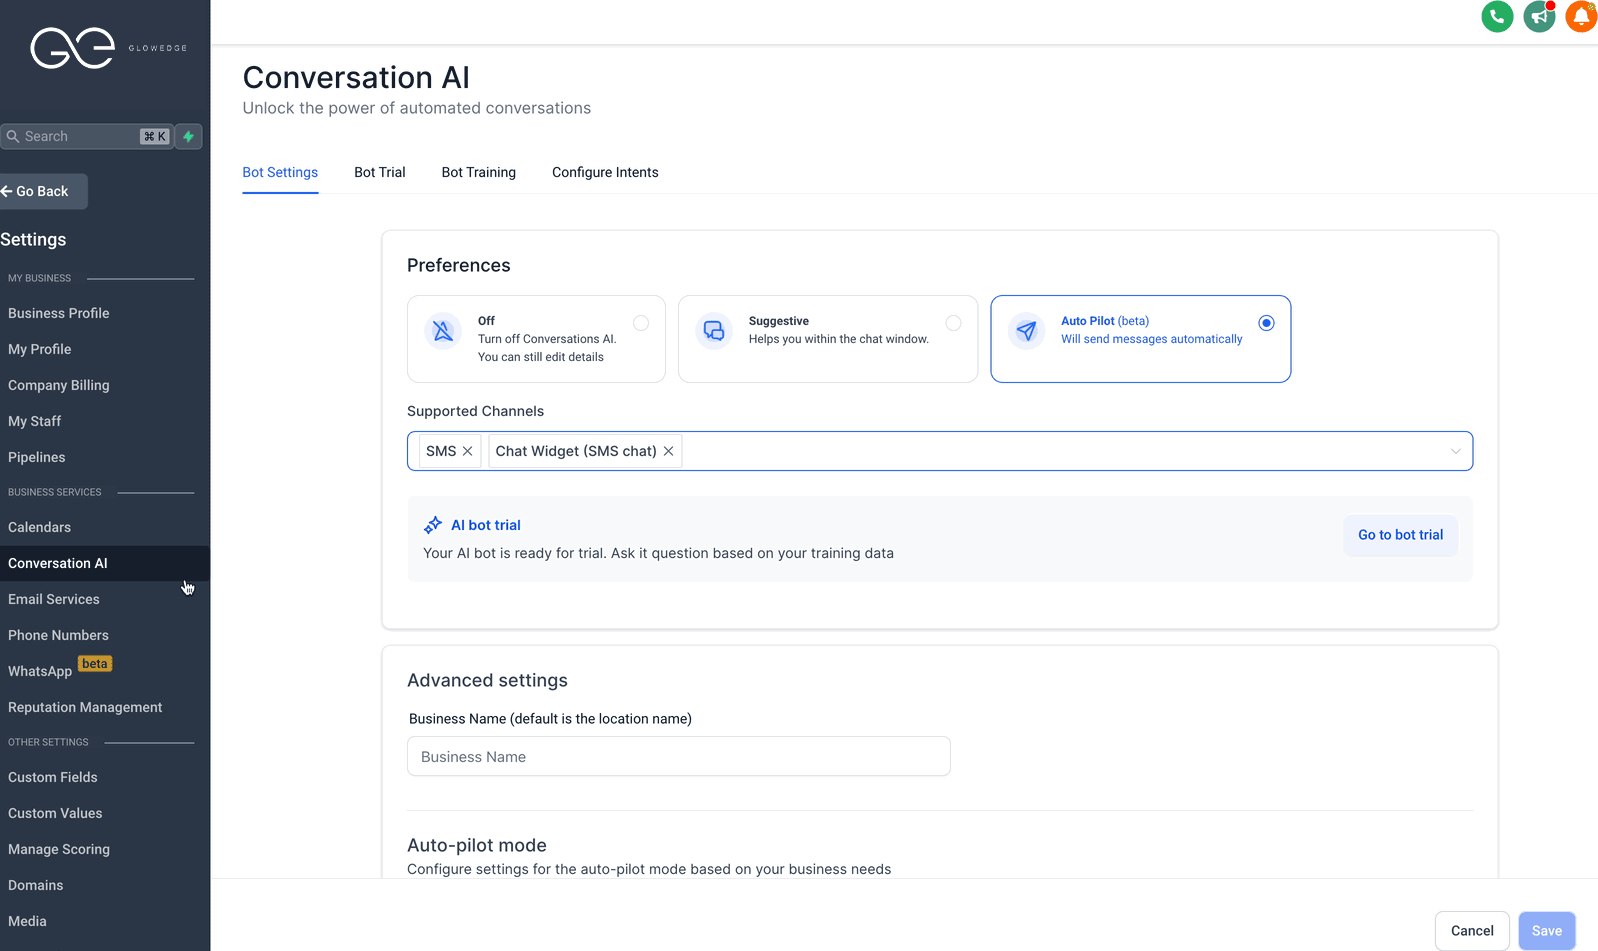
Task: Click the green phone dialer icon
Action: 1496,17
